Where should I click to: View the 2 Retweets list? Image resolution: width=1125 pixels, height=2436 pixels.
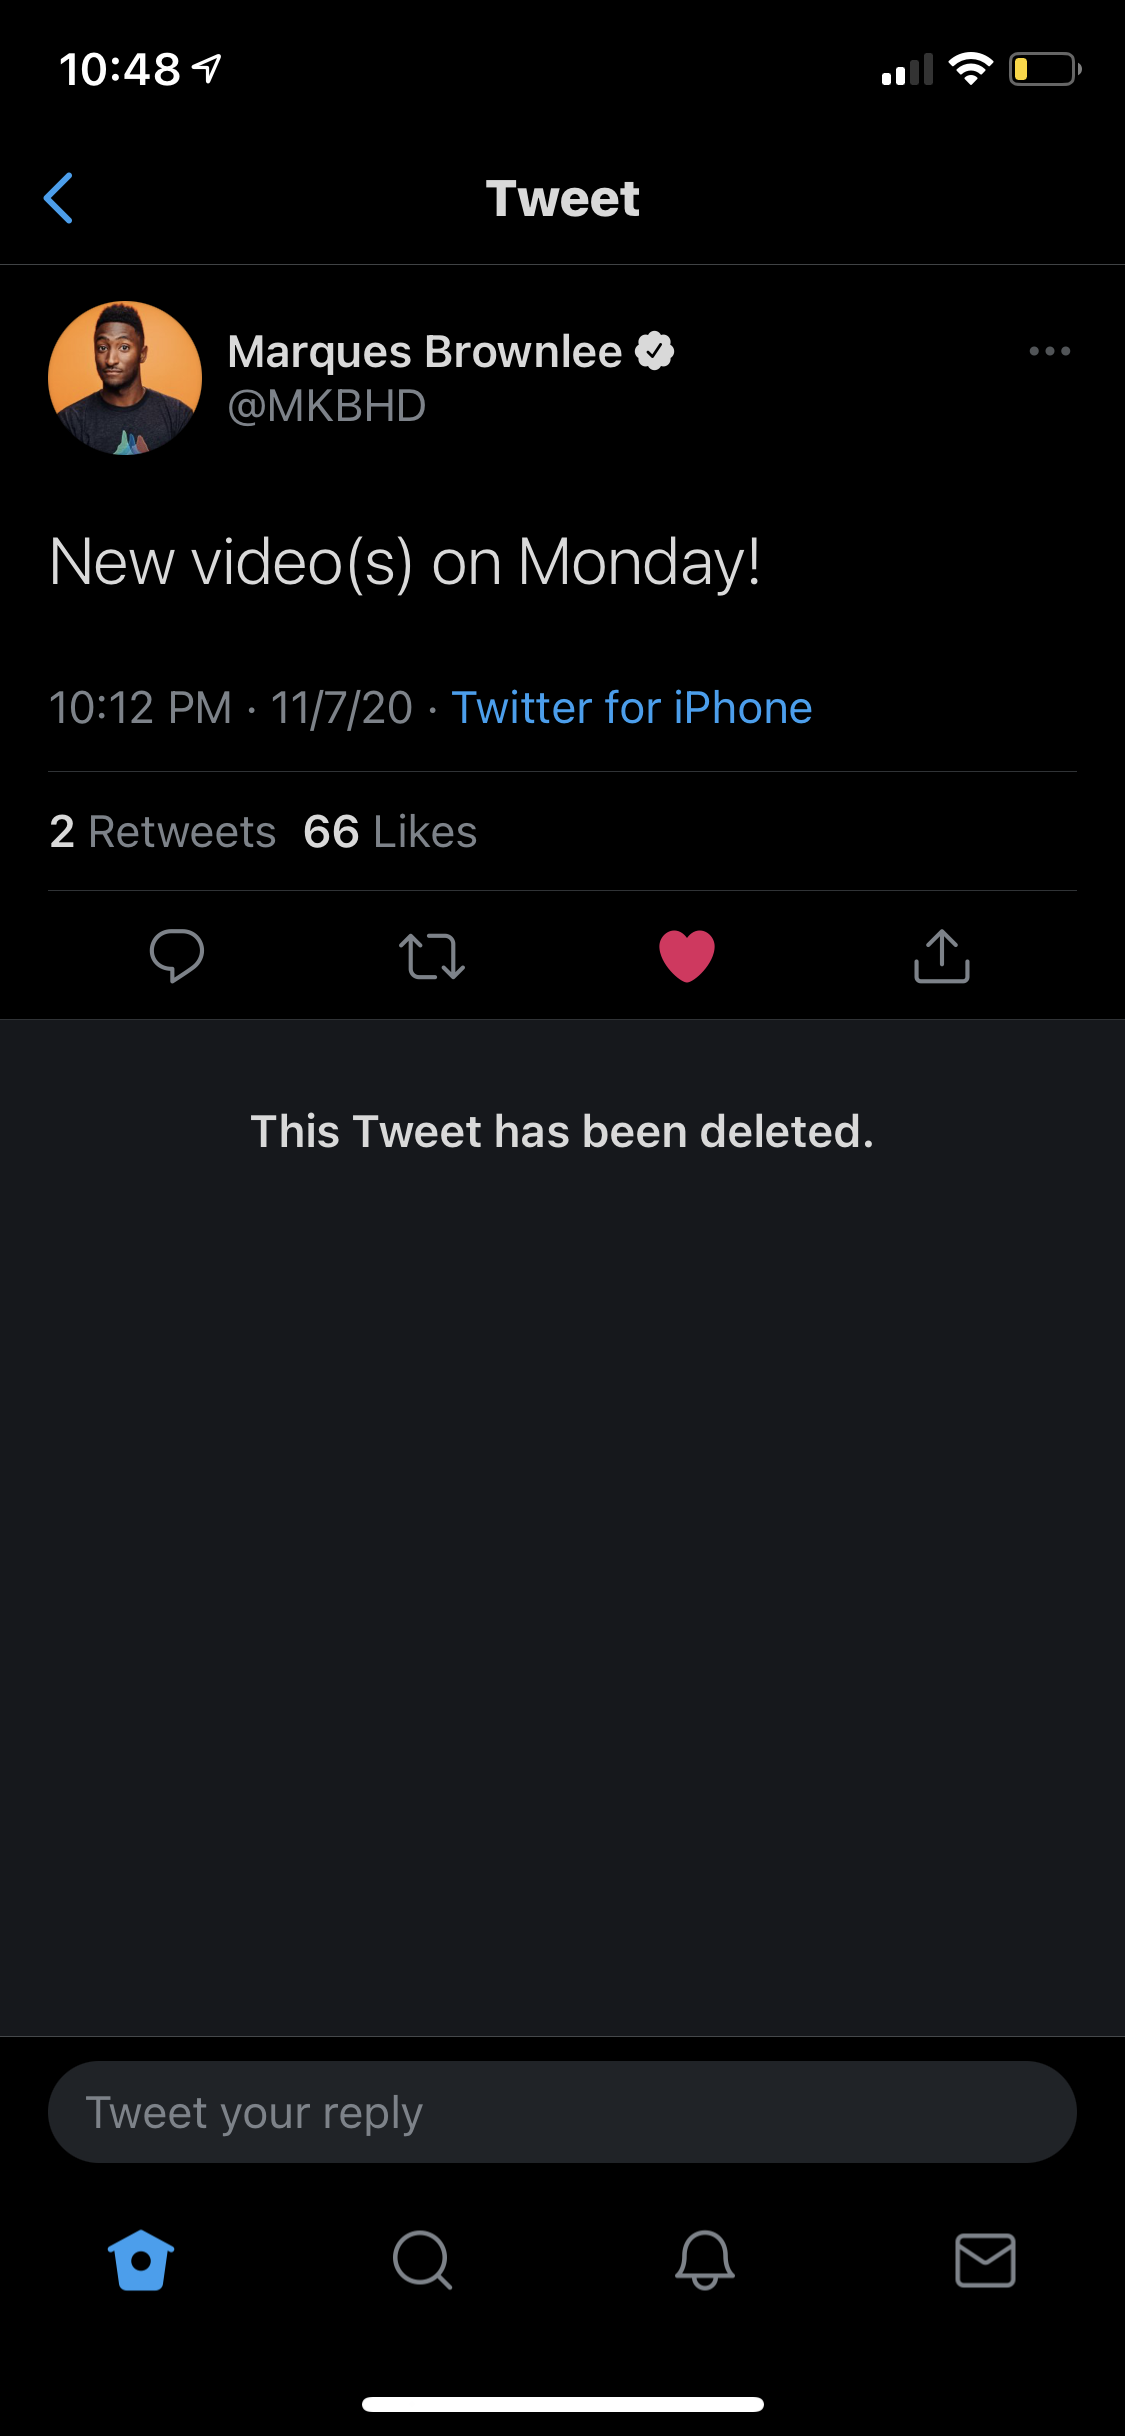coord(163,832)
